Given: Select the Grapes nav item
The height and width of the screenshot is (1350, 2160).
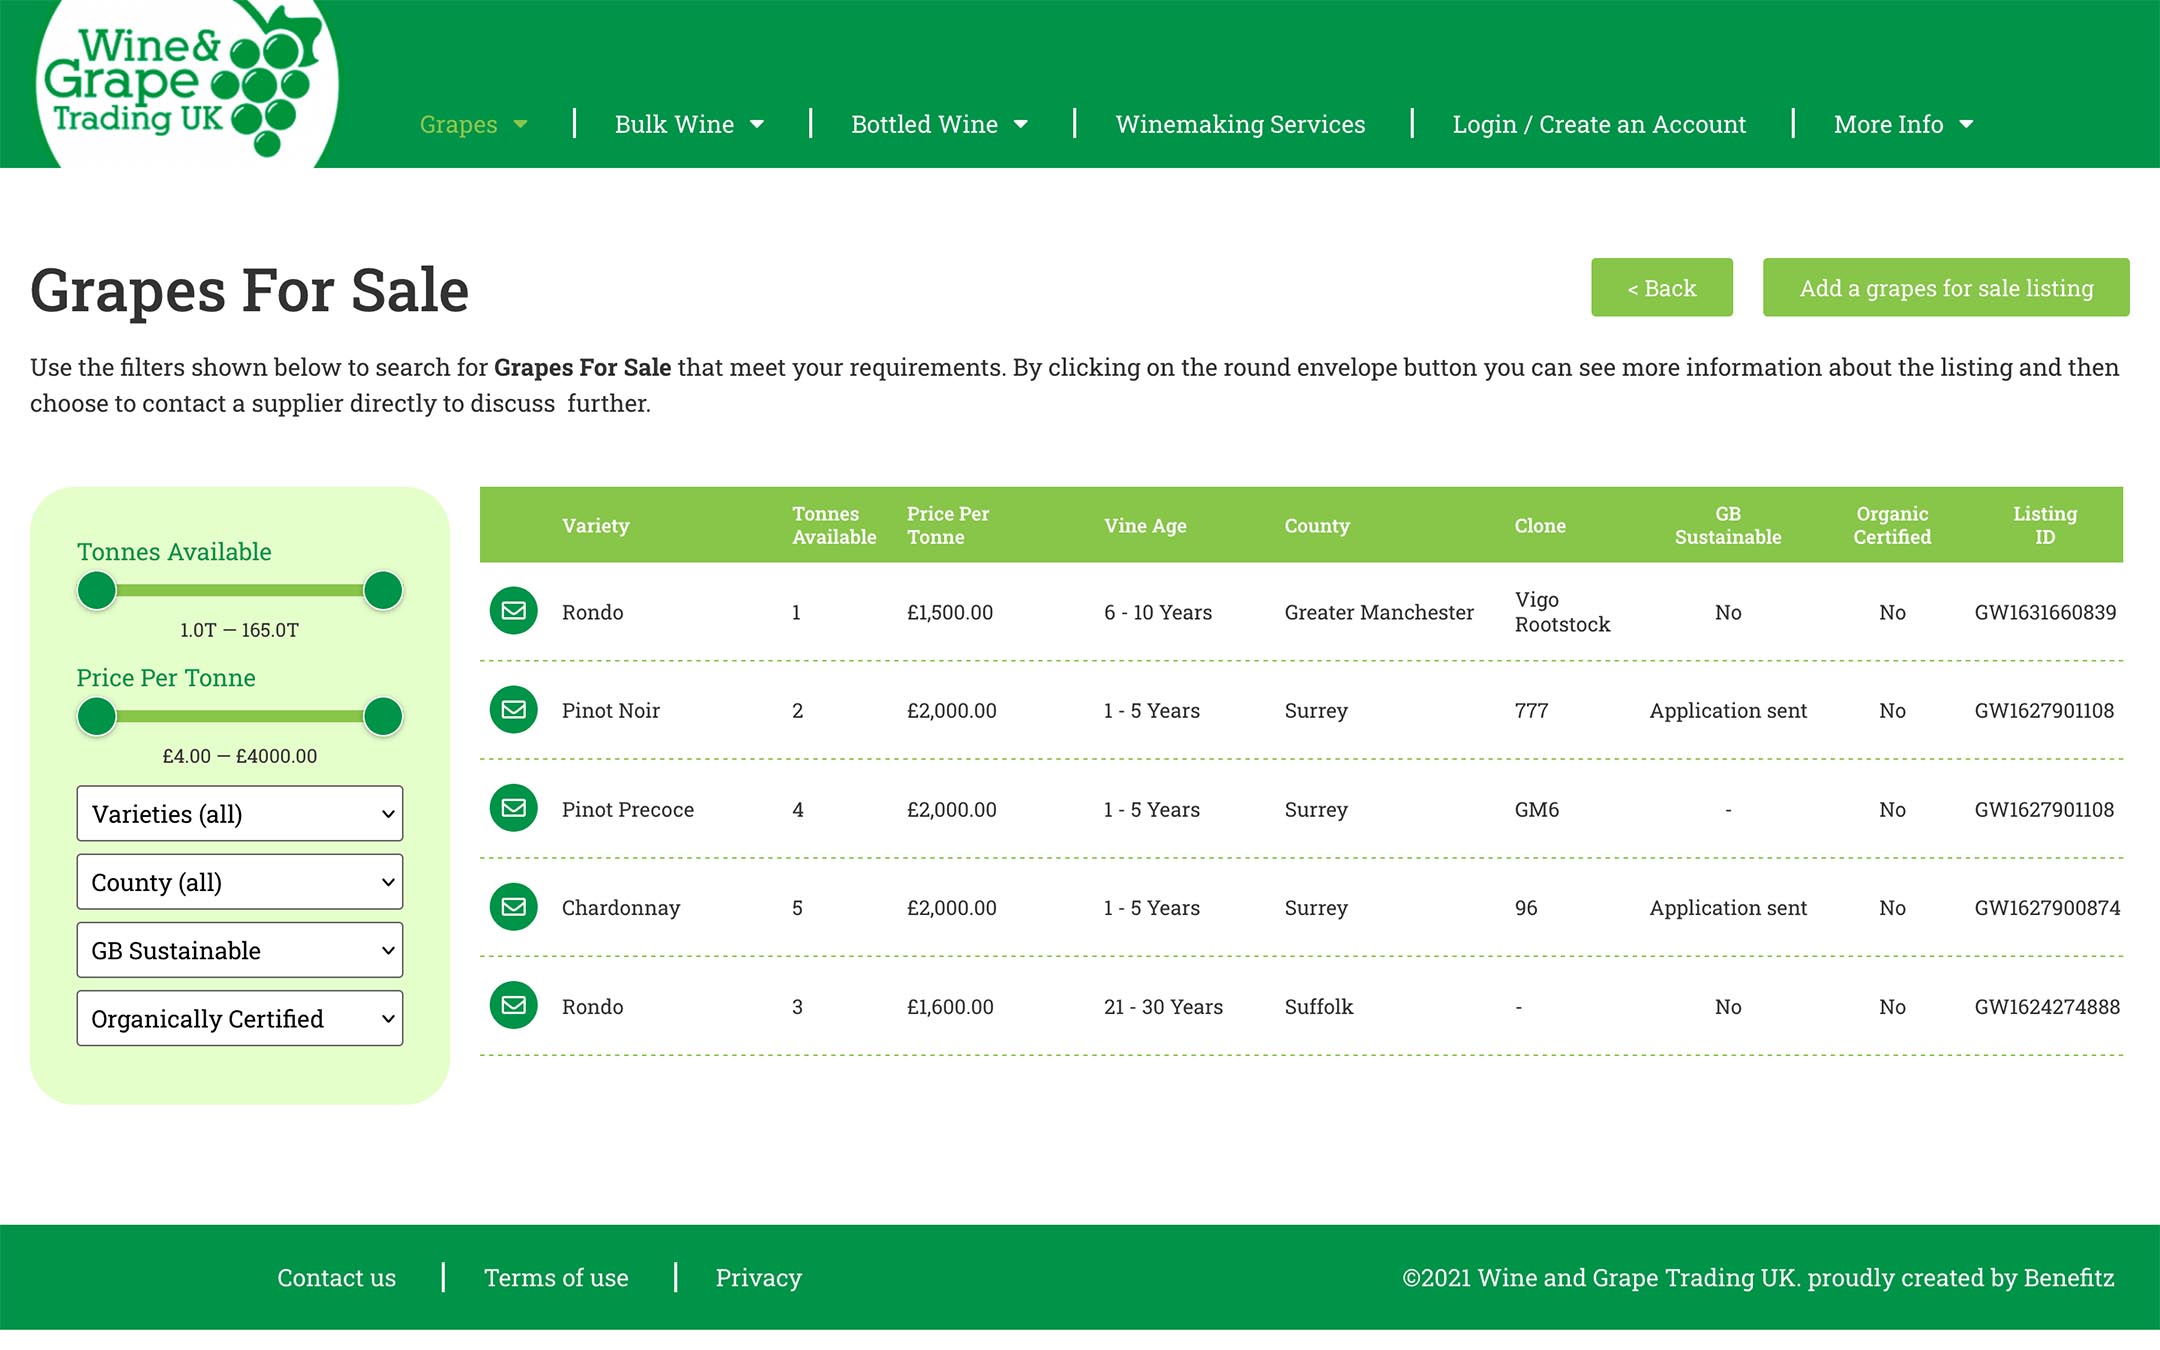Looking at the screenshot, I should [458, 125].
